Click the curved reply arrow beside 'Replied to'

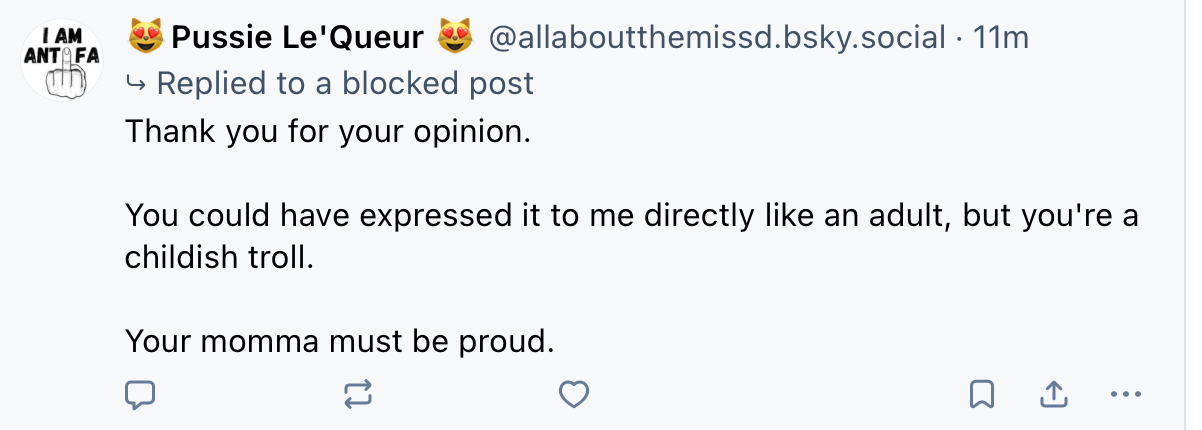point(136,83)
